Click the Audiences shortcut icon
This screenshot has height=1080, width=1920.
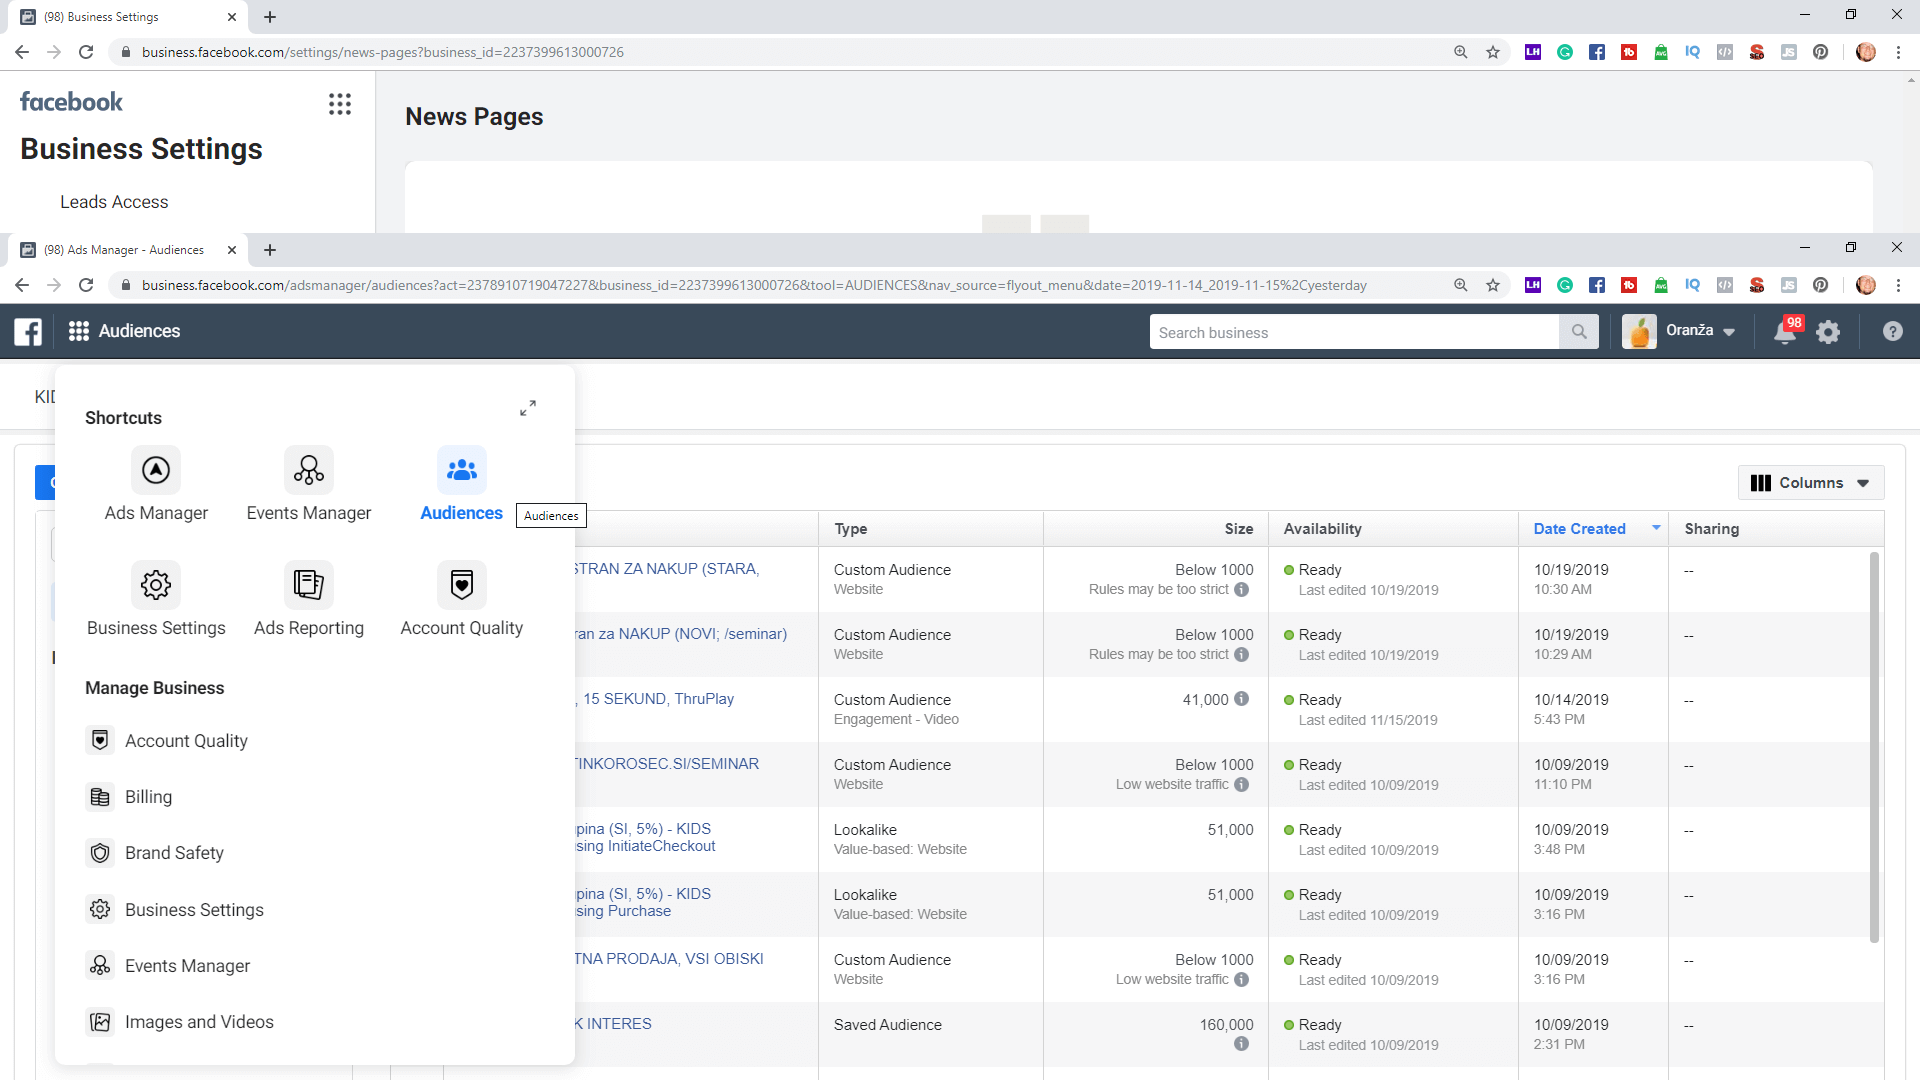(461, 470)
